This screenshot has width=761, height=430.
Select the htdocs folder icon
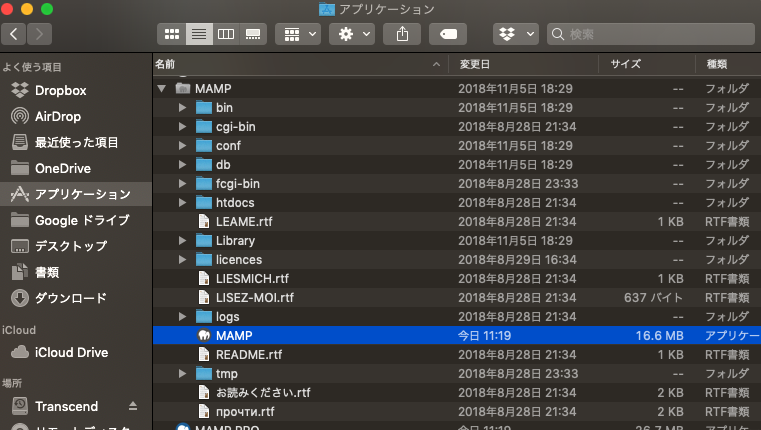[x=204, y=202]
